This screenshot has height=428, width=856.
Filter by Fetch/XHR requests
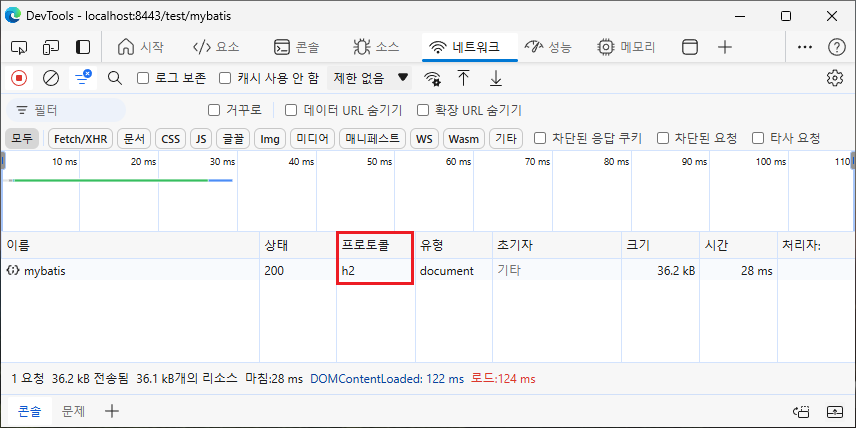tap(81, 139)
